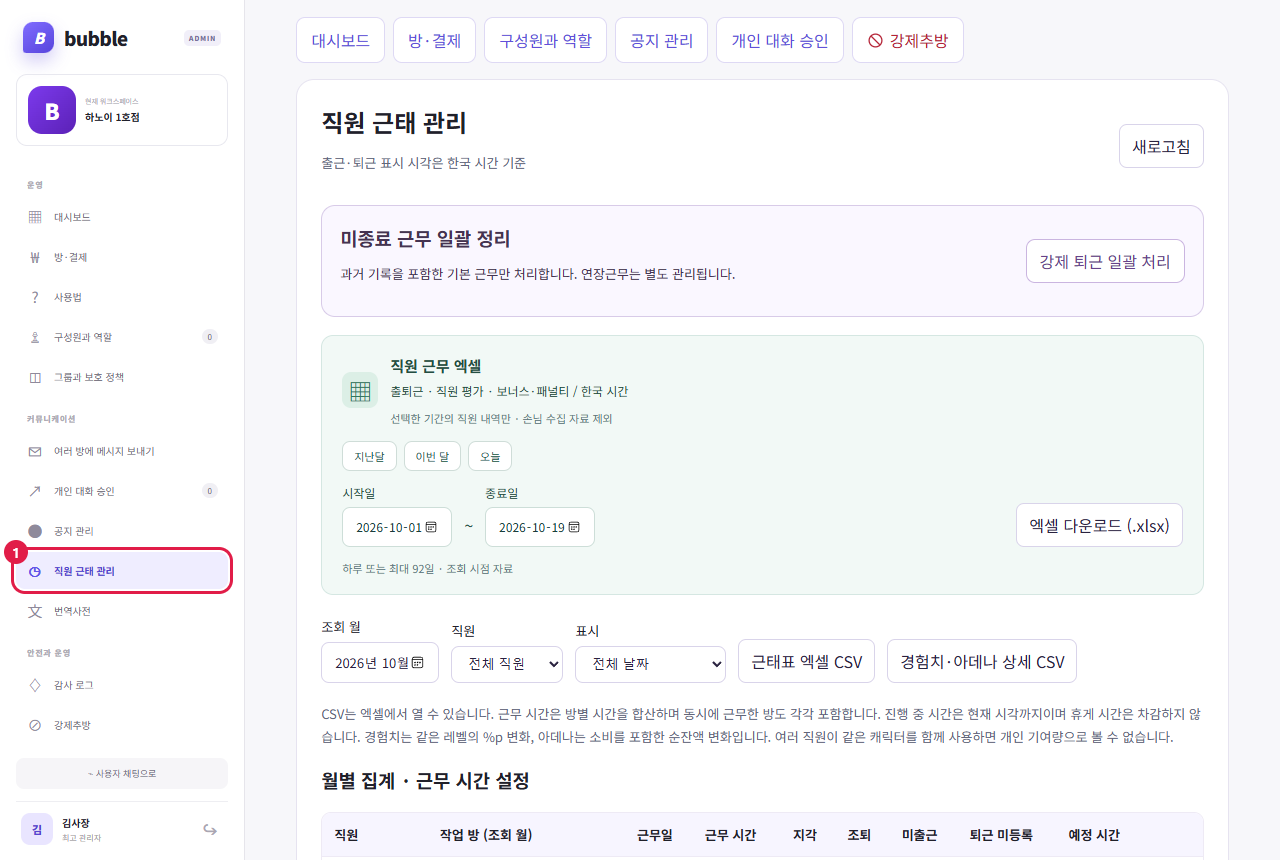Click clock icon for 직원 근태 관리
Image resolution: width=1280 pixels, height=860 pixels.
[x=35, y=571]
